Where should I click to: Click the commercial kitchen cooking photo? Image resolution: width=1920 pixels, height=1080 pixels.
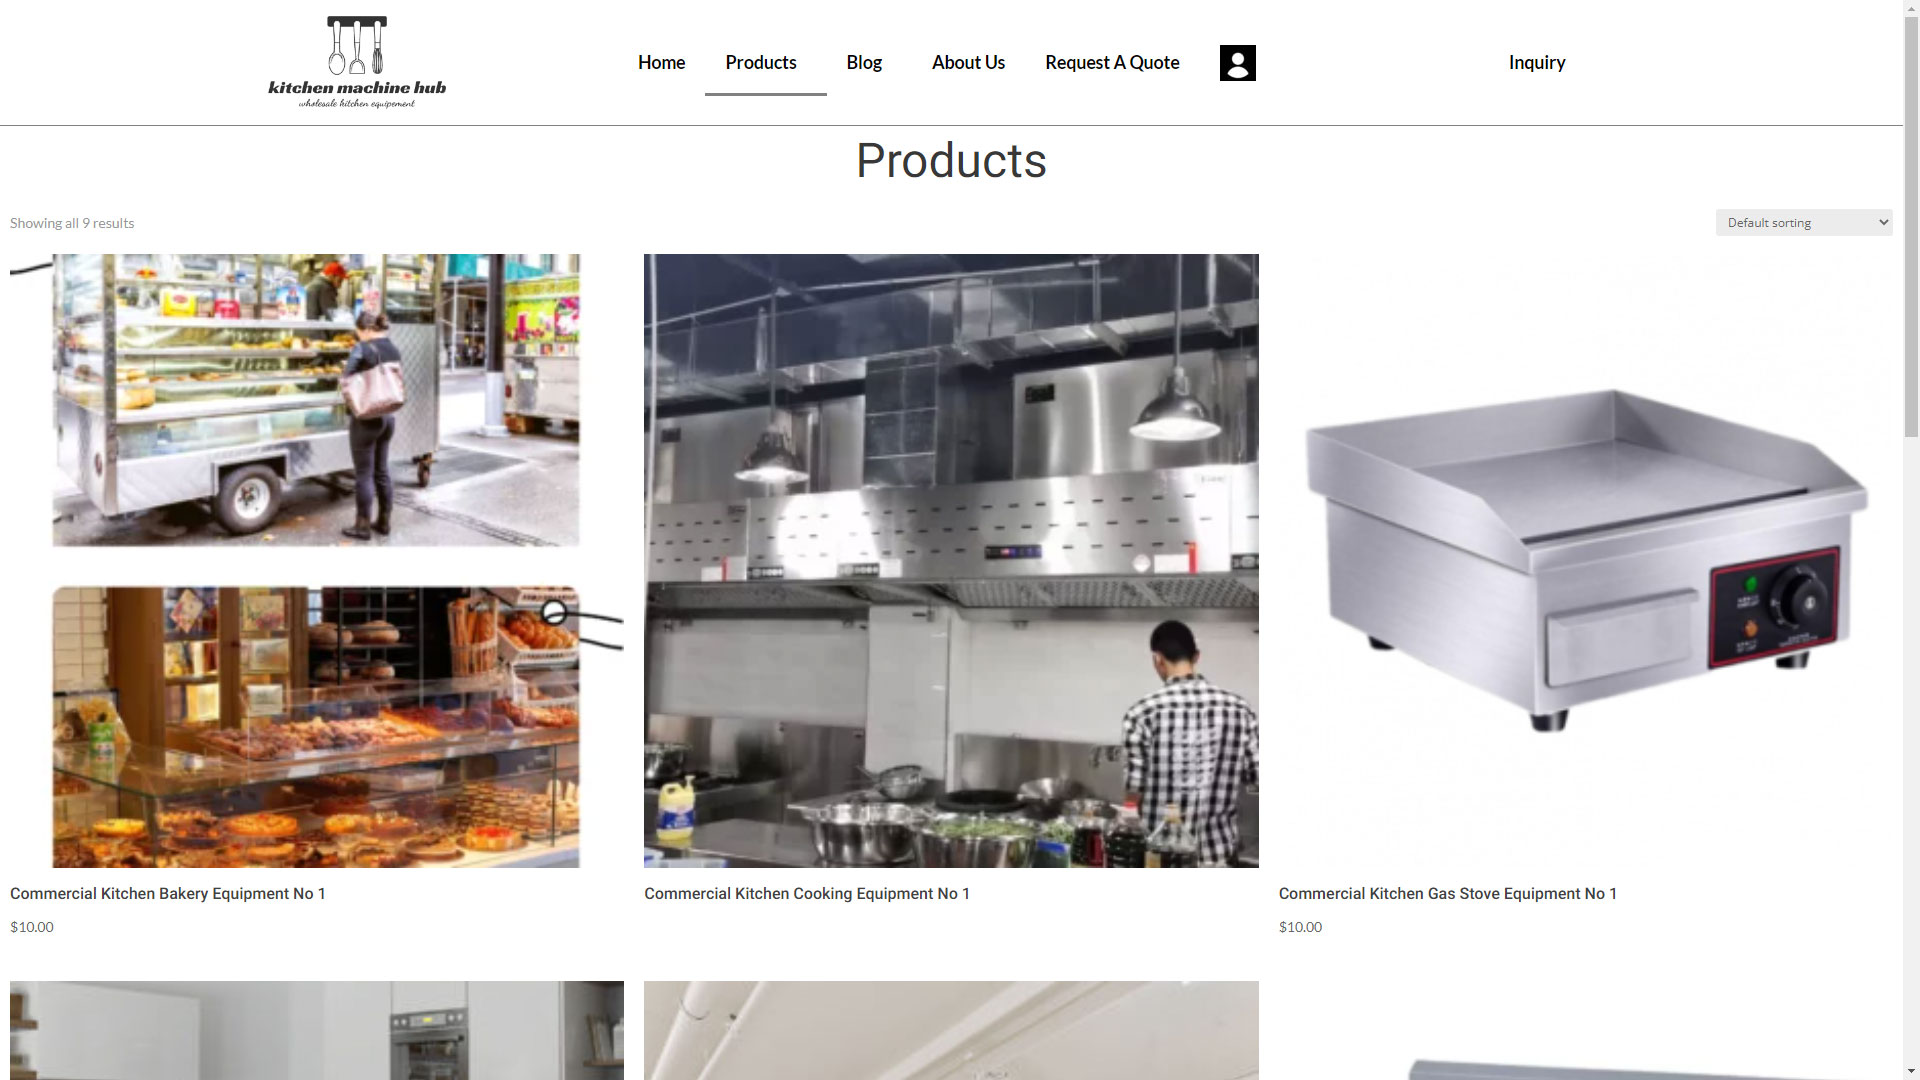coord(951,561)
